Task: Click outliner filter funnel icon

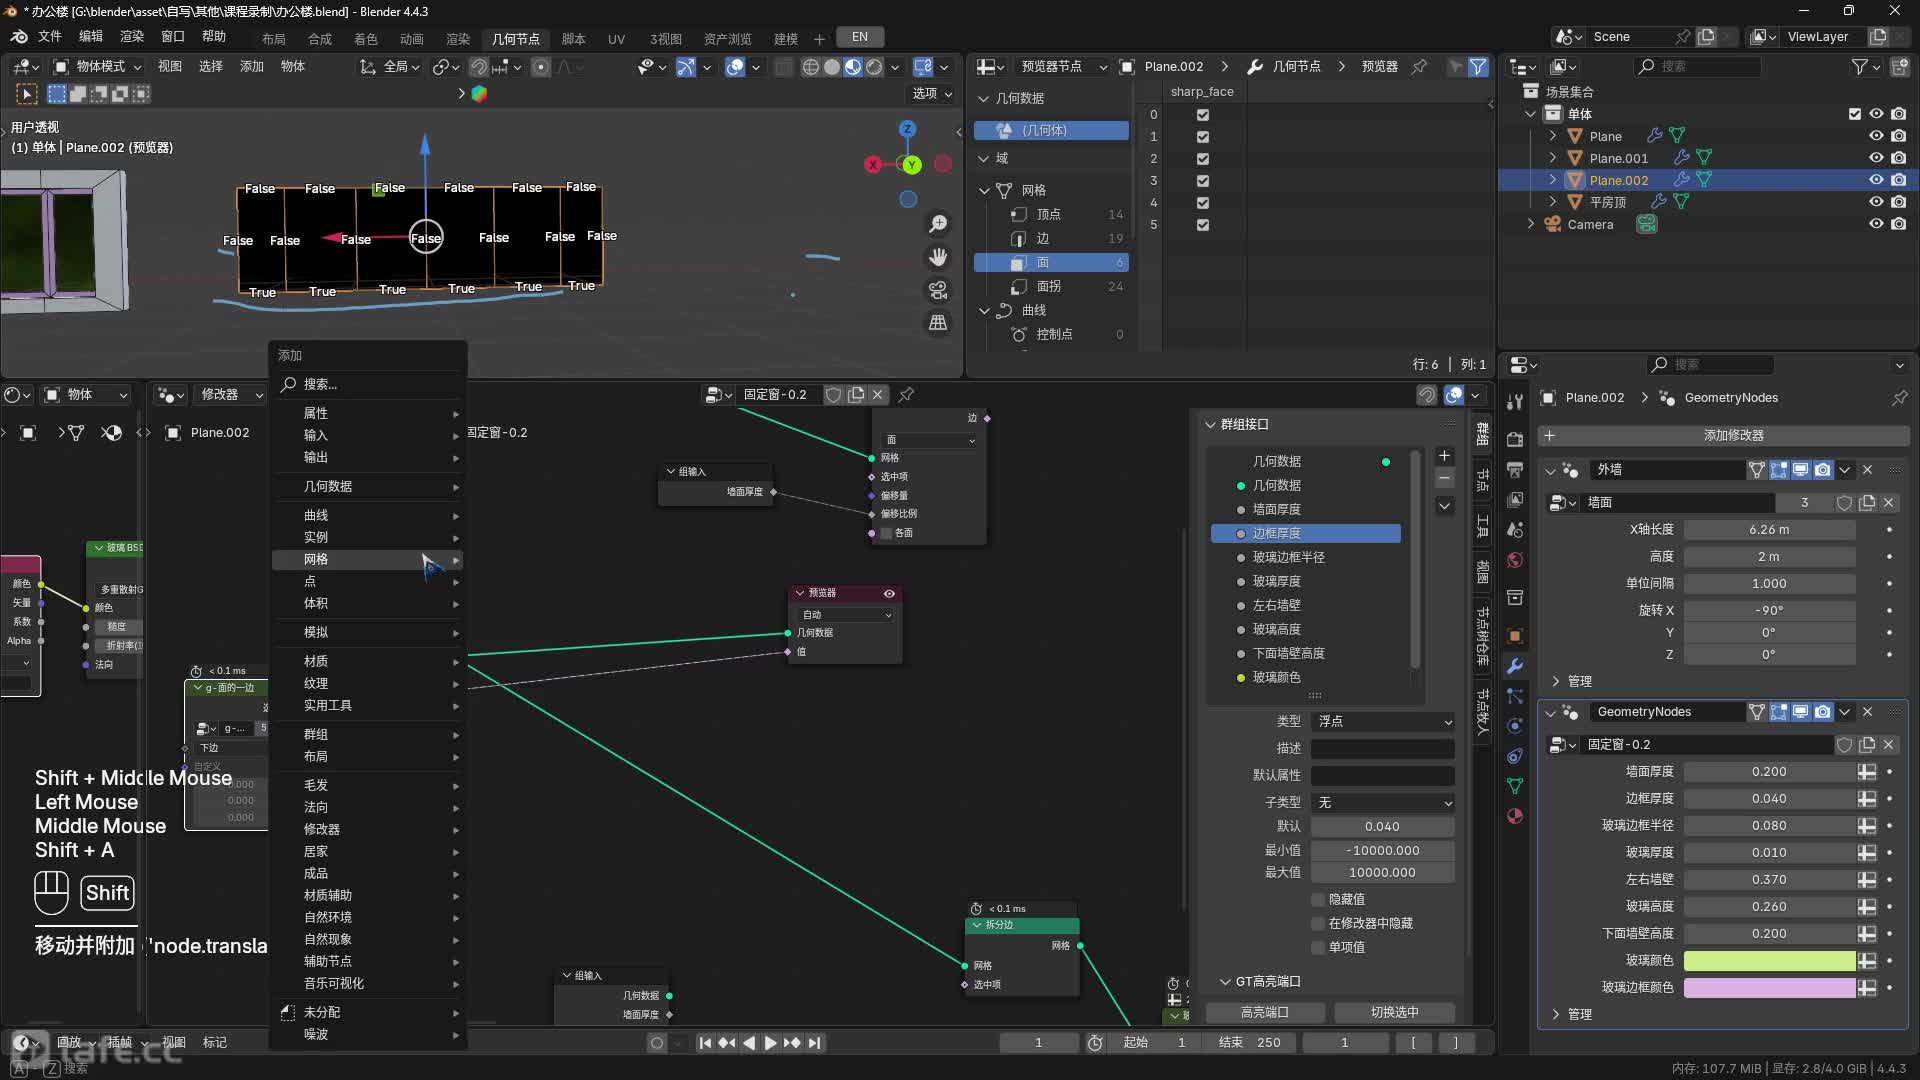Action: [x=1859, y=67]
